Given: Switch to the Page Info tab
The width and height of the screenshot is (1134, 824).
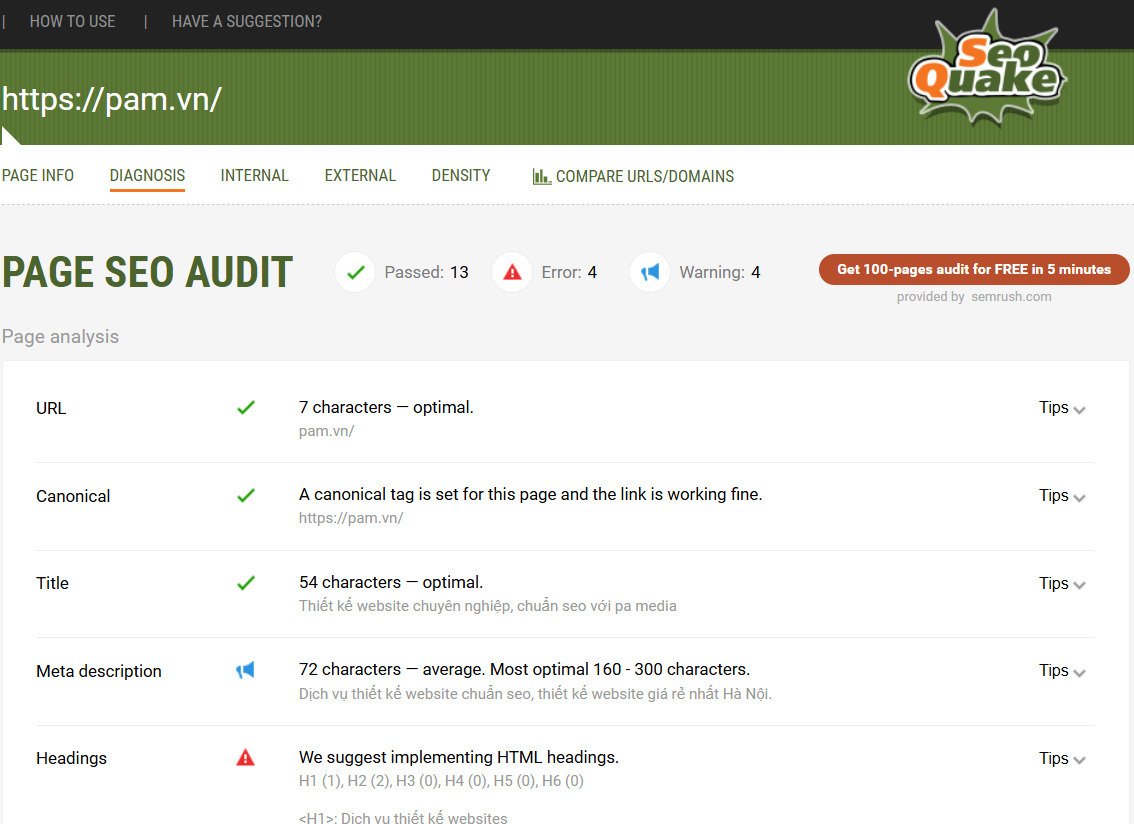Looking at the screenshot, I should [38, 176].
